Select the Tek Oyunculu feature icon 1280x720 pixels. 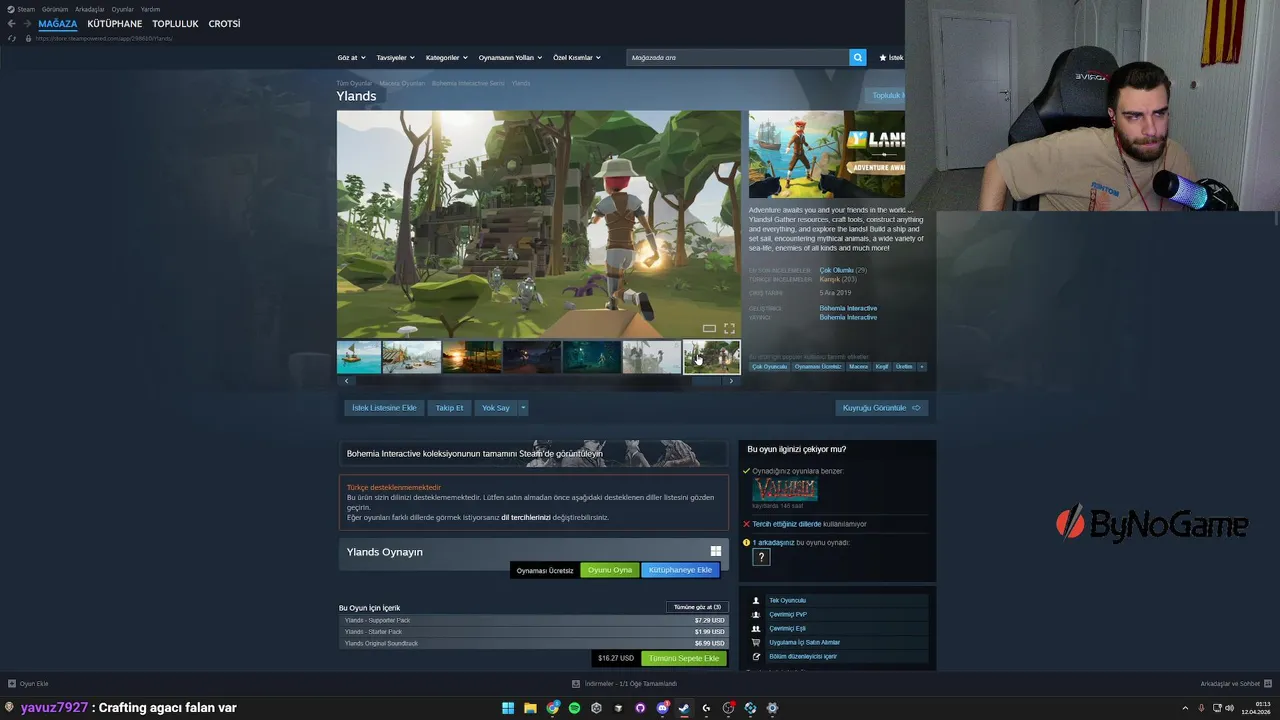click(756, 600)
